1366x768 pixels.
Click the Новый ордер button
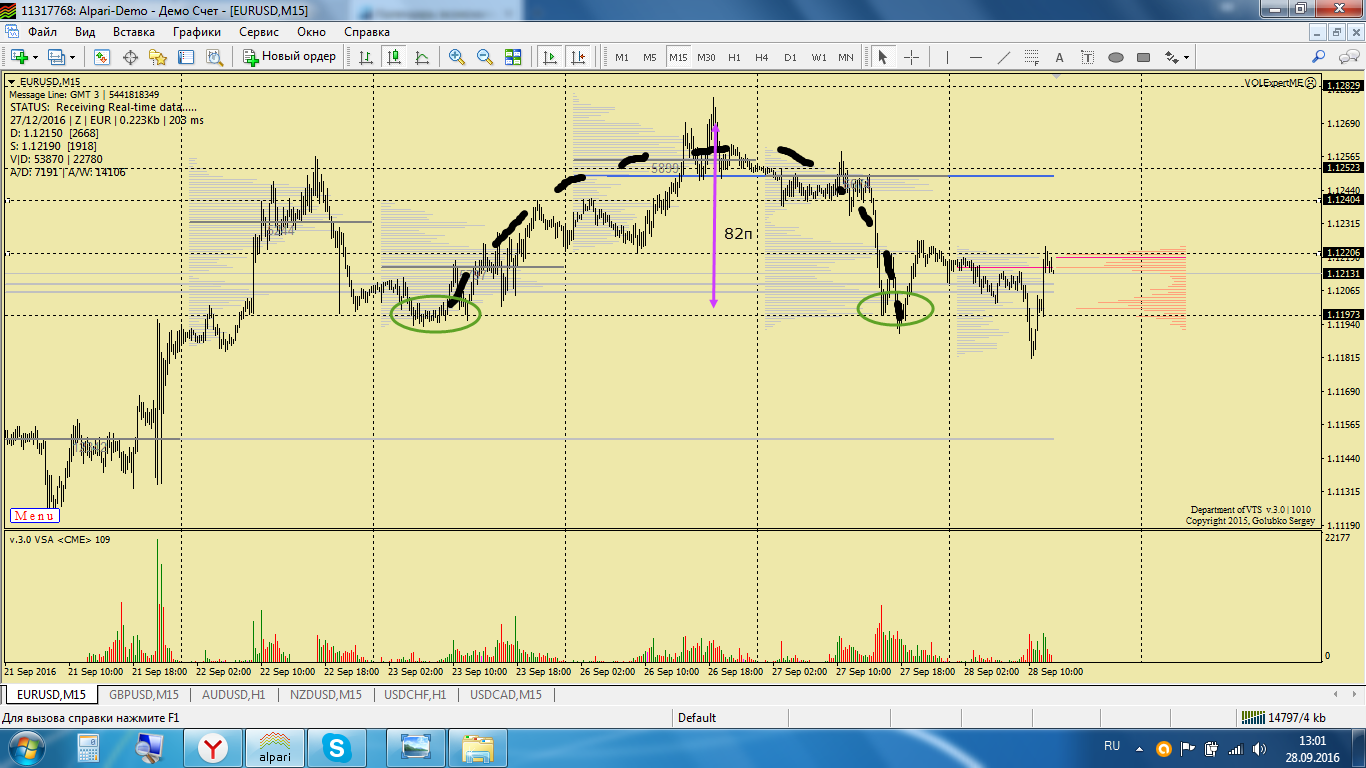(x=290, y=57)
